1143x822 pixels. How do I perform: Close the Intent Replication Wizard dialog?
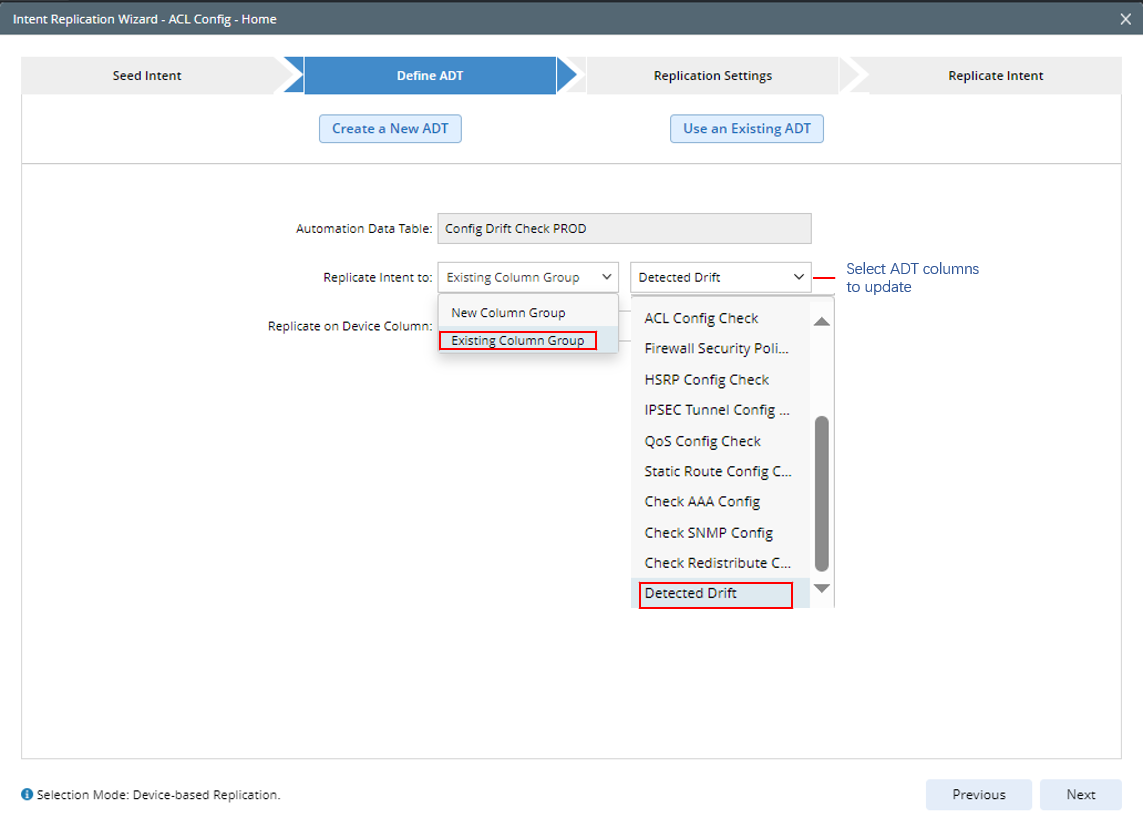(1125, 19)
